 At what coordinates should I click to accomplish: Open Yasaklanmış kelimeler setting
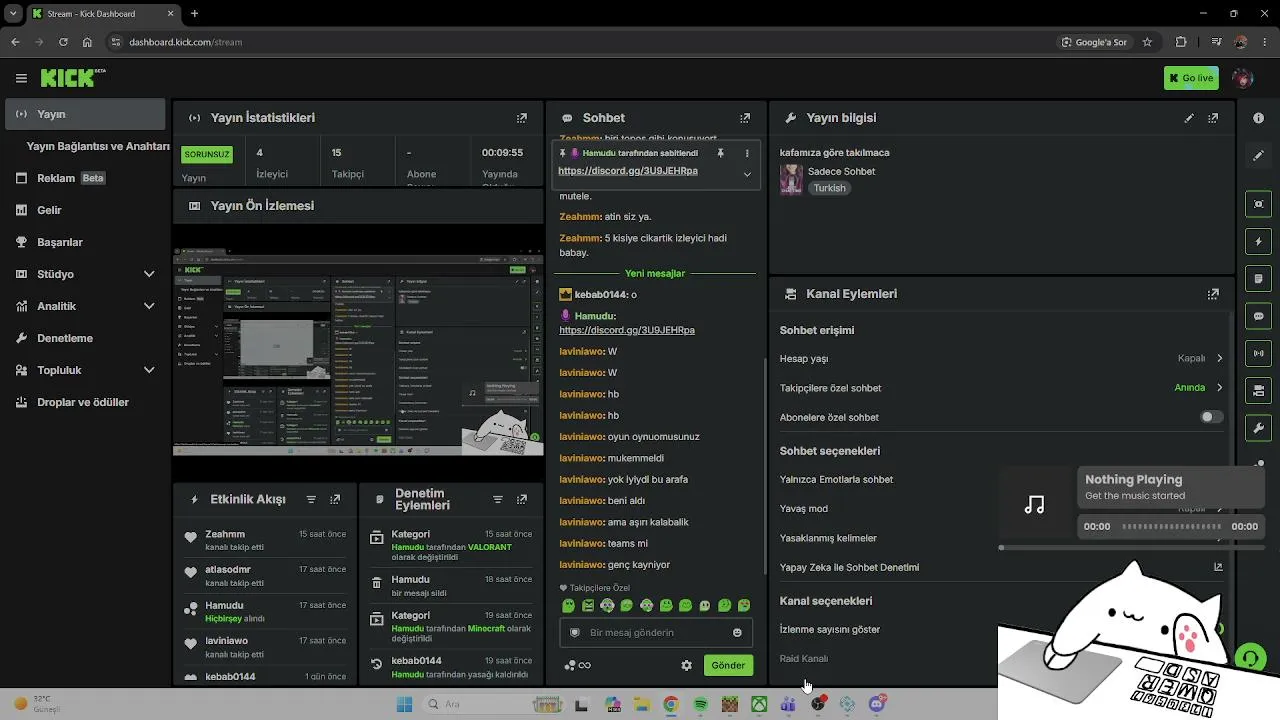pyautogui.click(x=1001, y=538)
